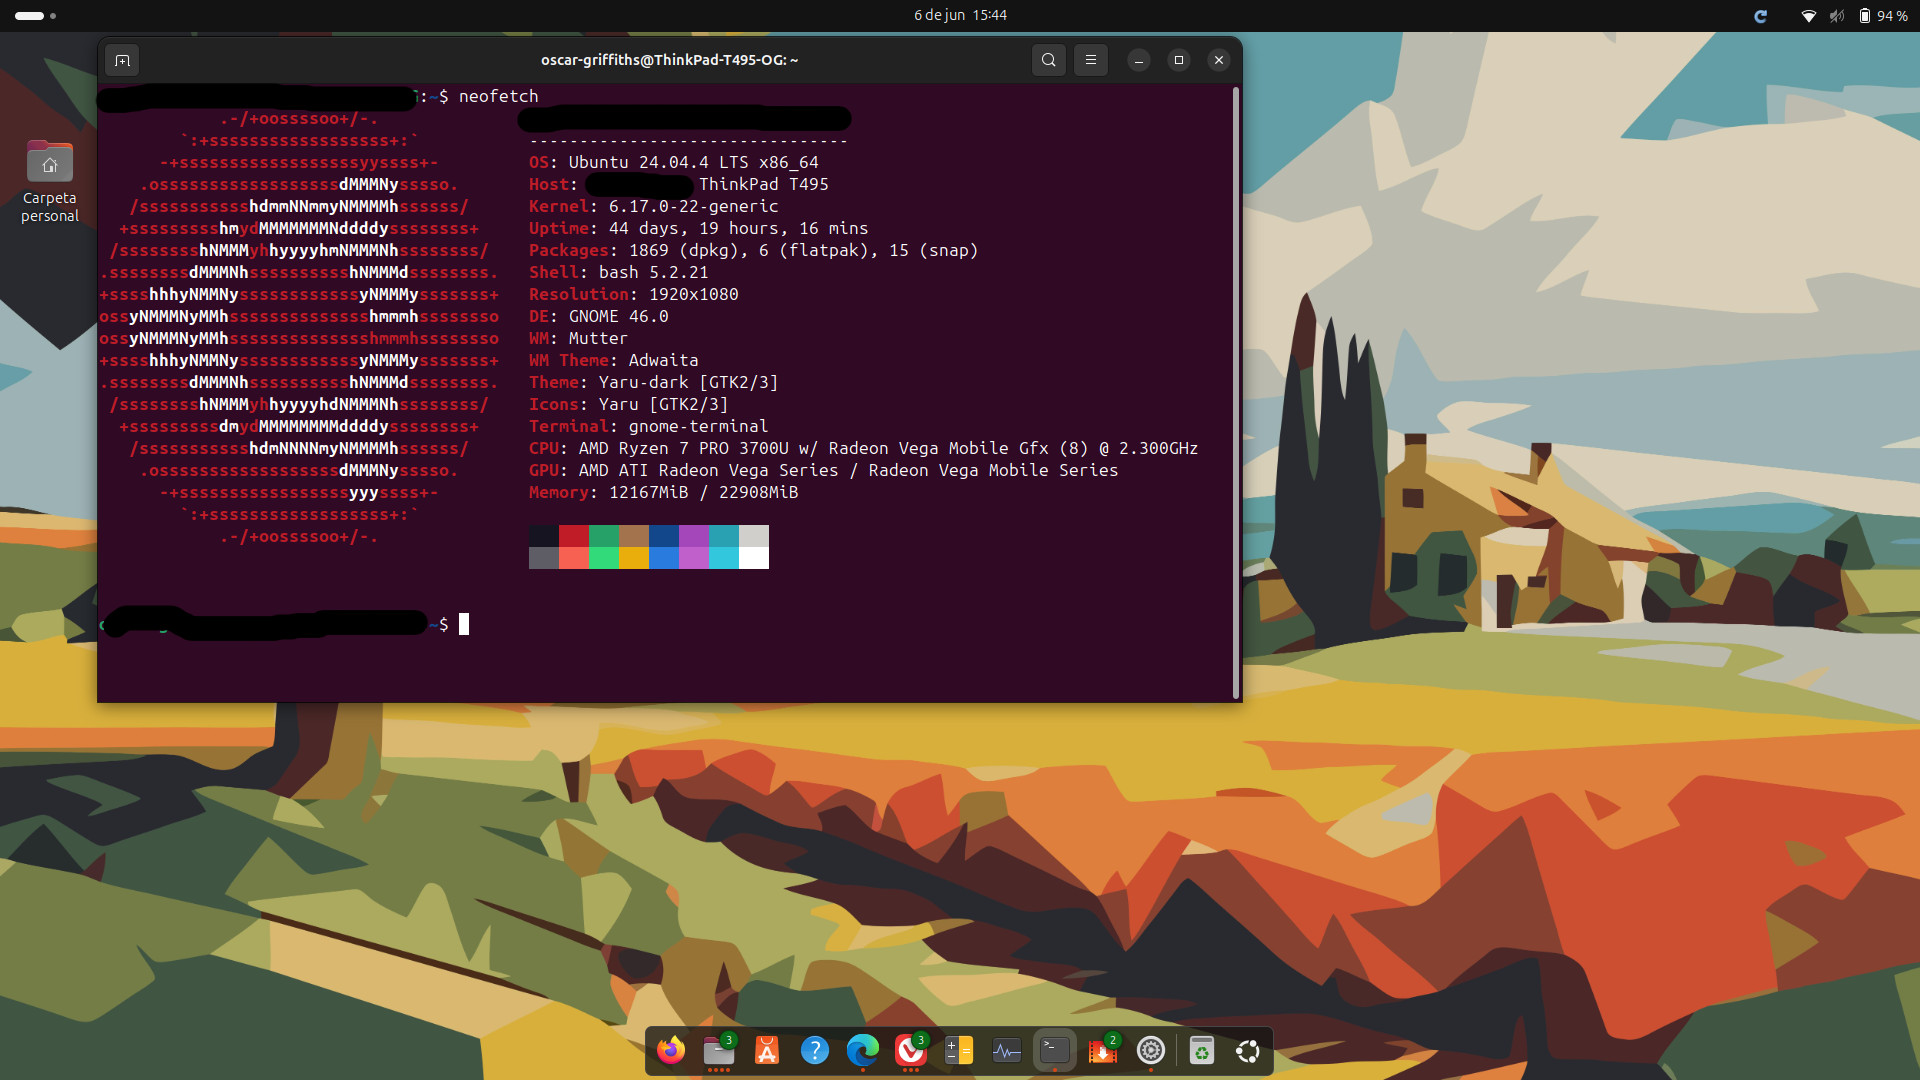The height and width of the screenshot is (1080, 1920).
Task: Open the Trash from the dock
Action: pyautogui.click(x=1202, y=1050)
